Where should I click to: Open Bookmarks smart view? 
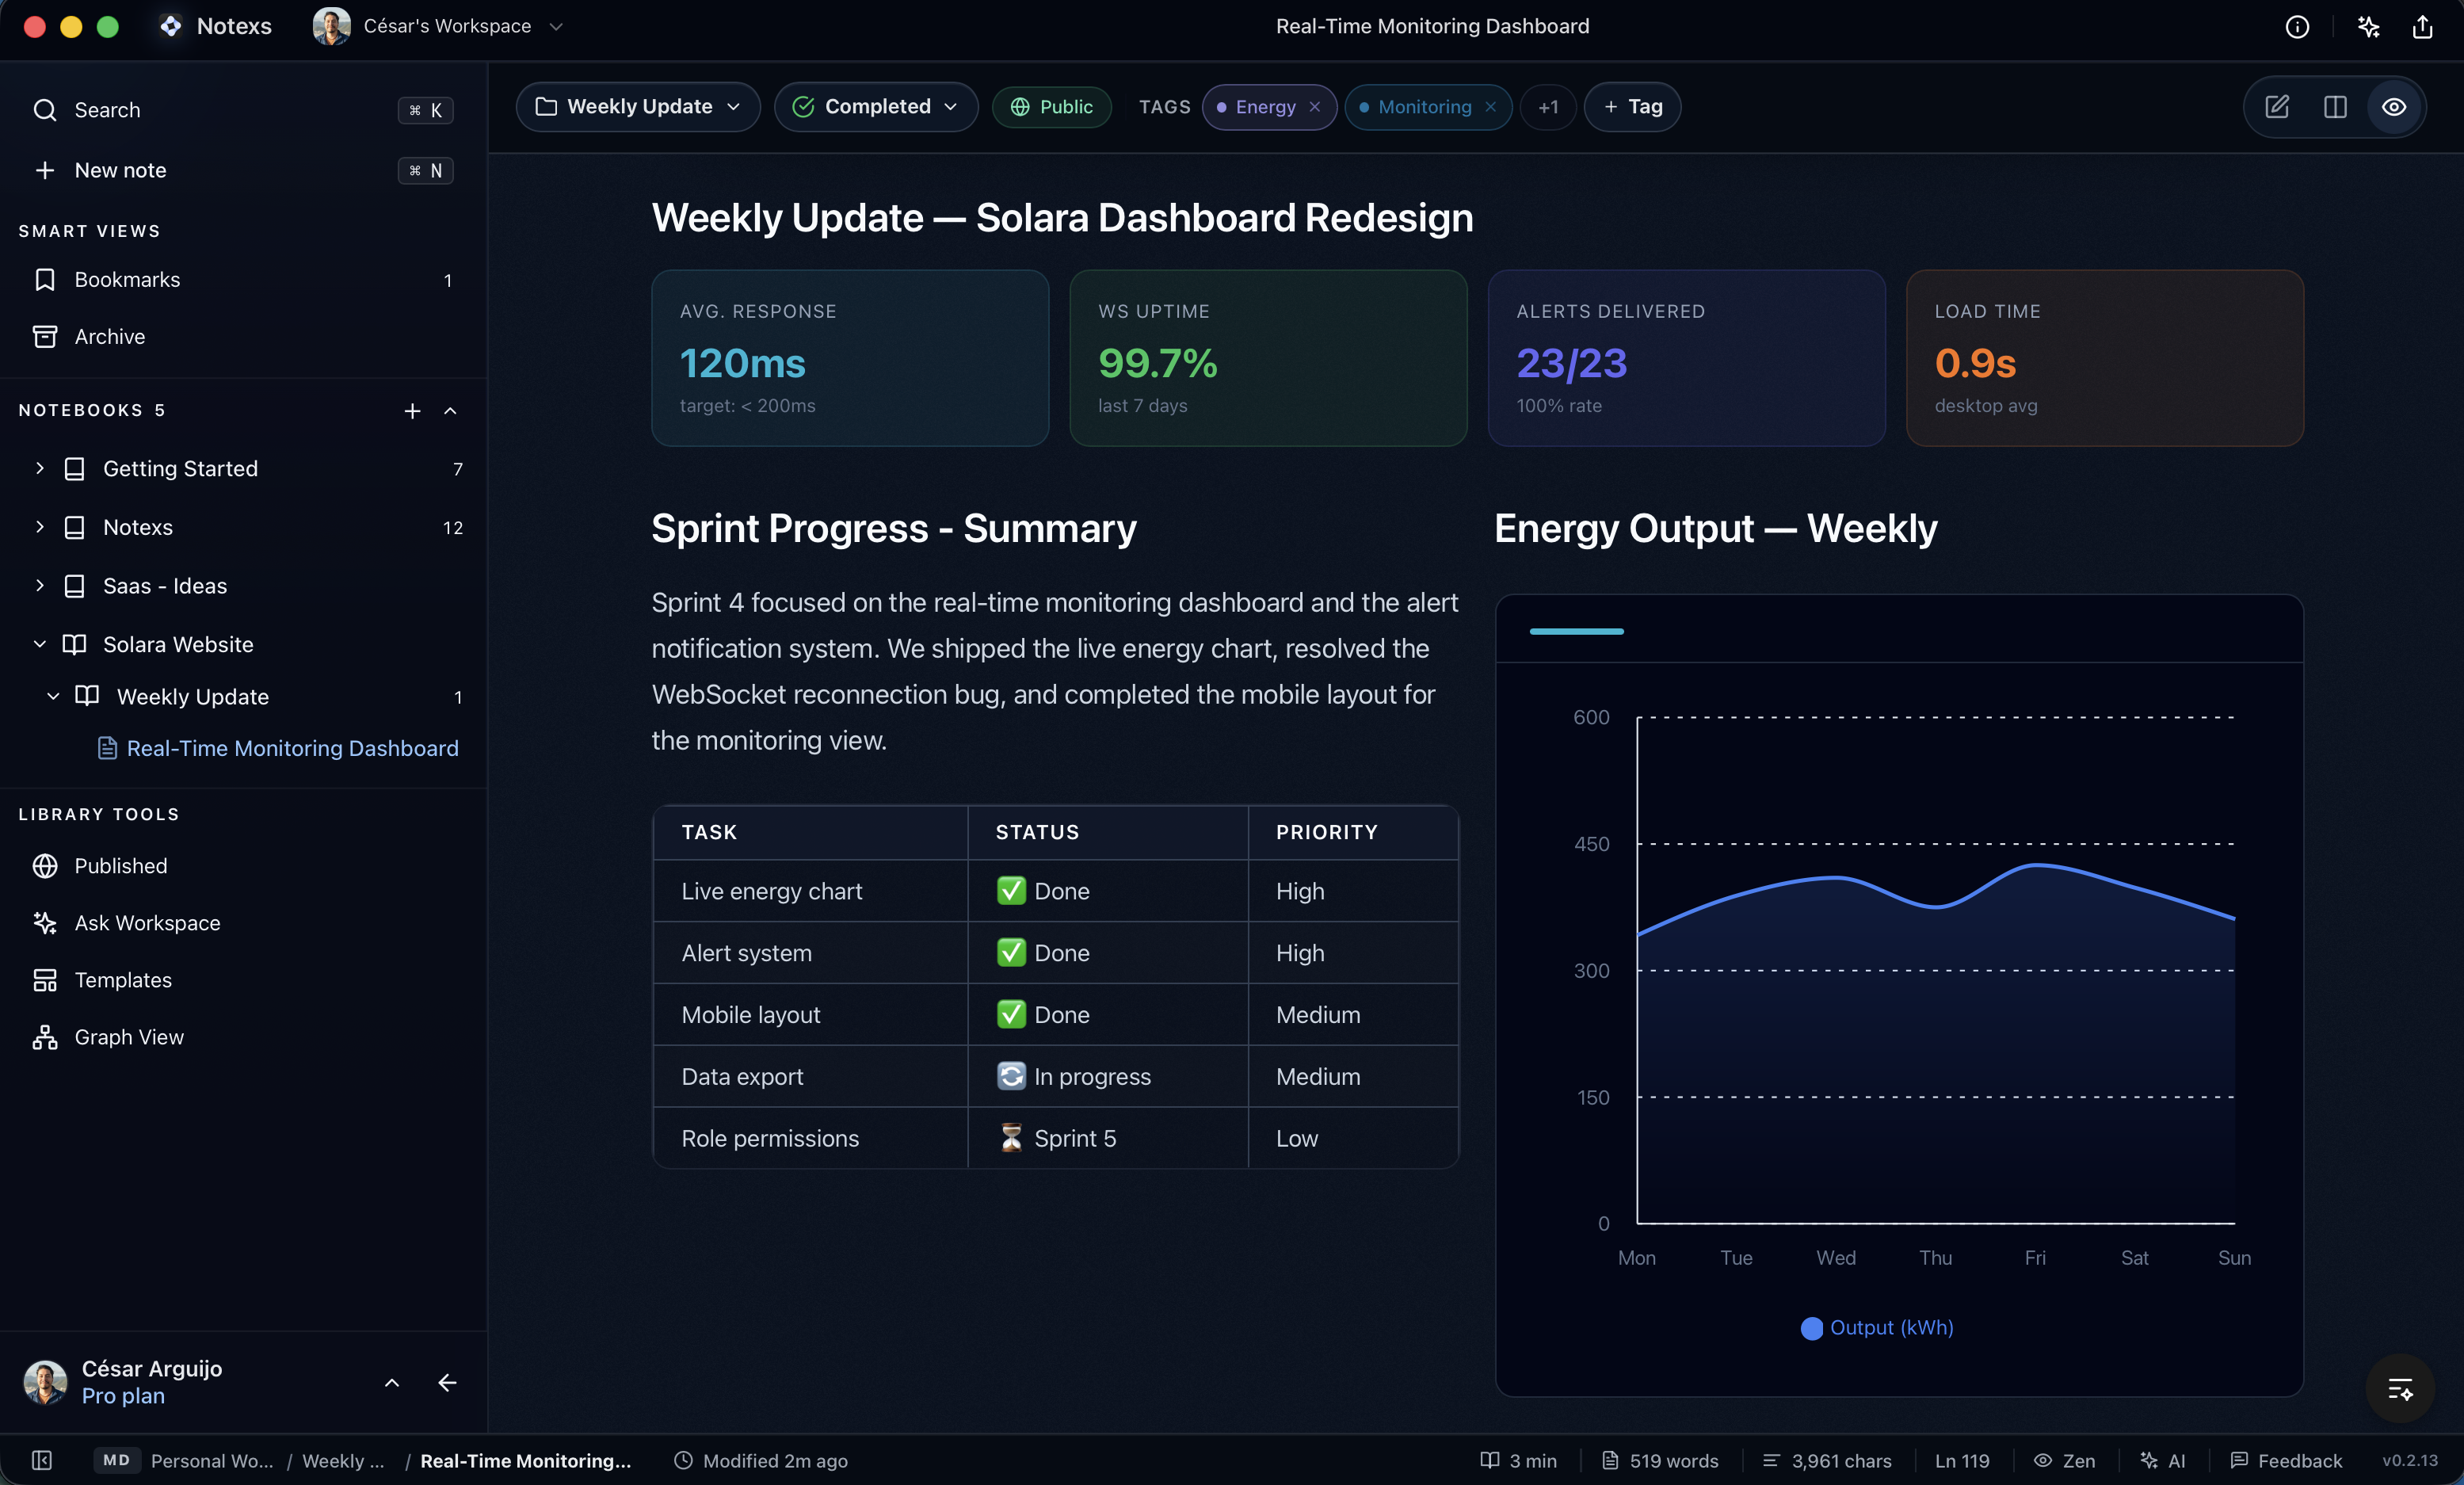point(243,280)
